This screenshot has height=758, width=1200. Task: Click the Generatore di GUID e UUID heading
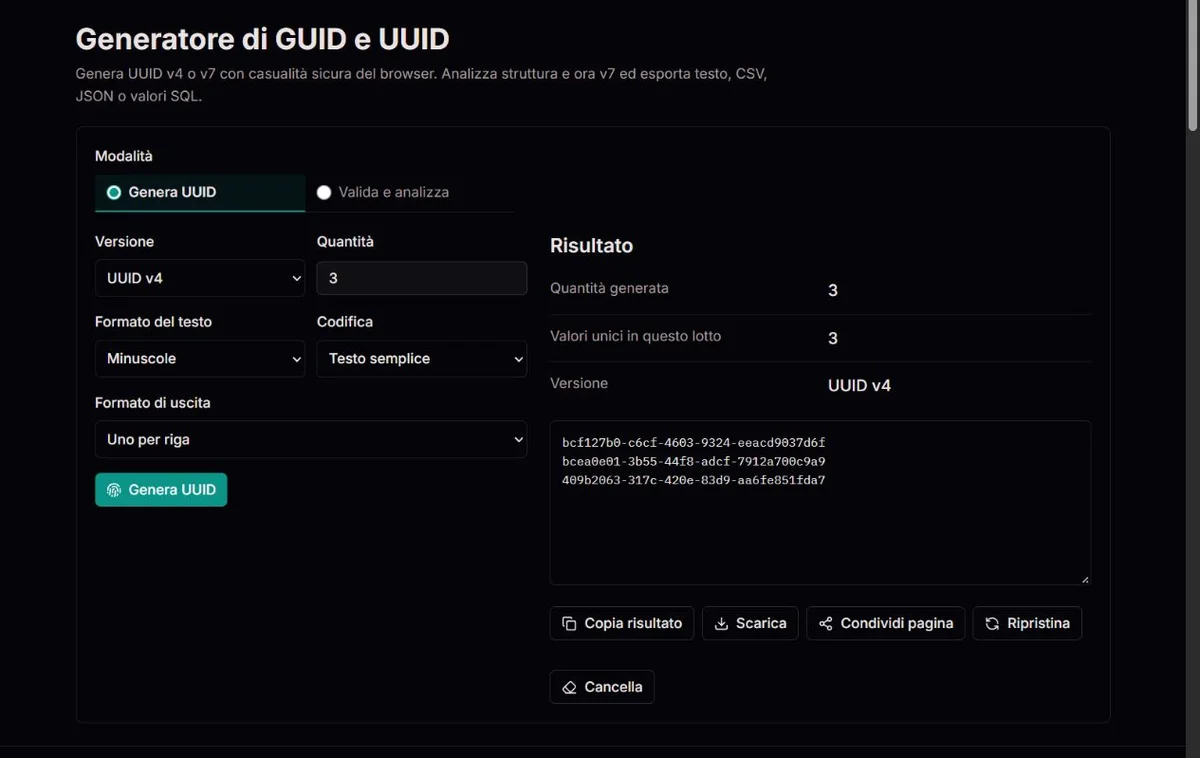click(262, 39)
